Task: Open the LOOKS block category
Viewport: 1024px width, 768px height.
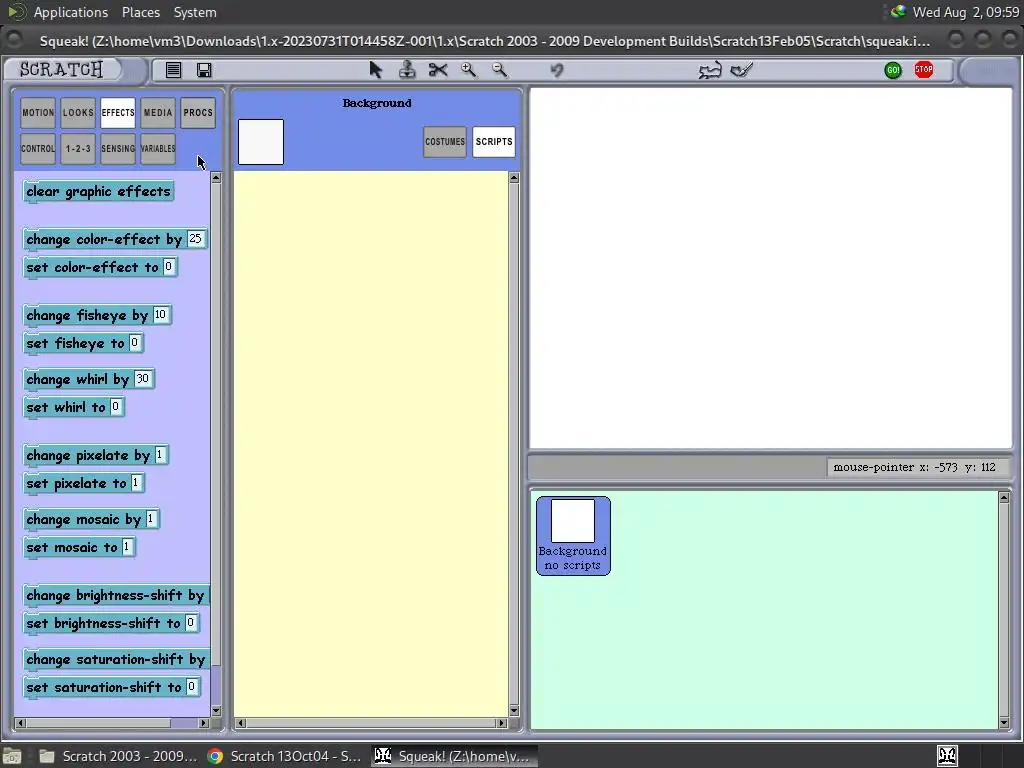Action: coord(78,113)
